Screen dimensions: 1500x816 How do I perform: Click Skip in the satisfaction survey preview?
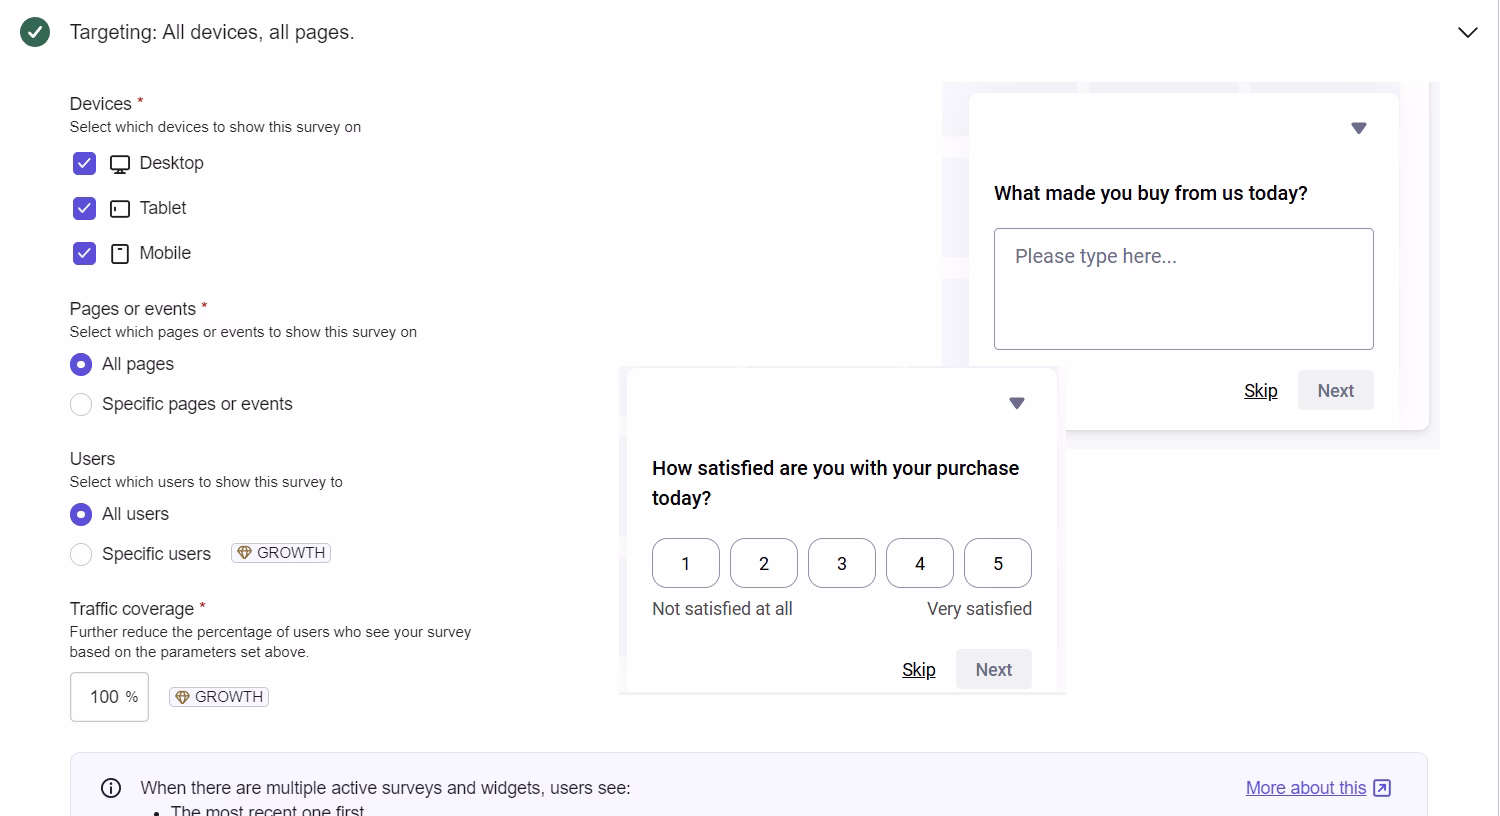coord(919,670)
